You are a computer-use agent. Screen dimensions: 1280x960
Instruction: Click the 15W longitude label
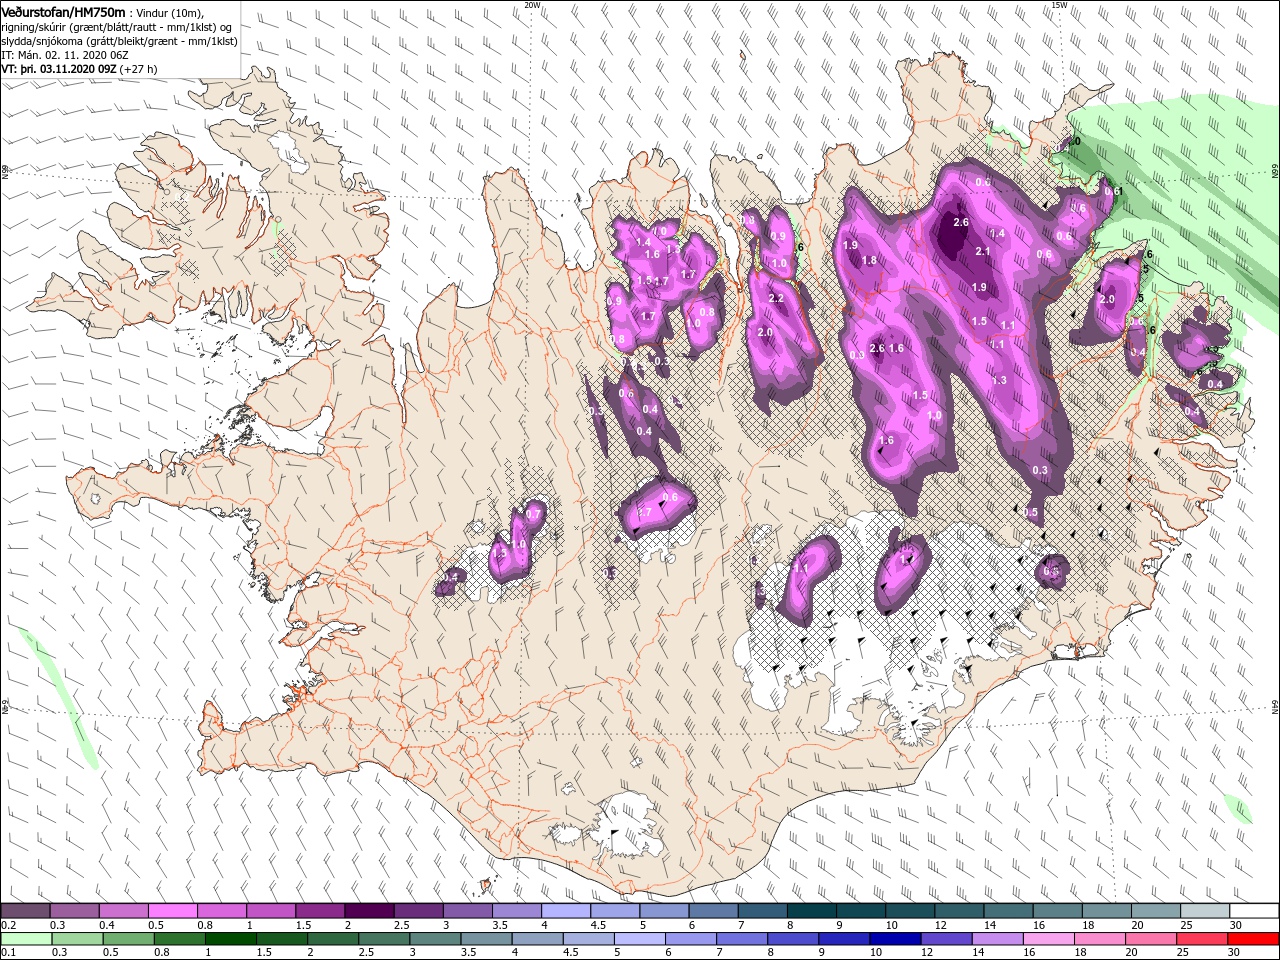point(1059,5)
